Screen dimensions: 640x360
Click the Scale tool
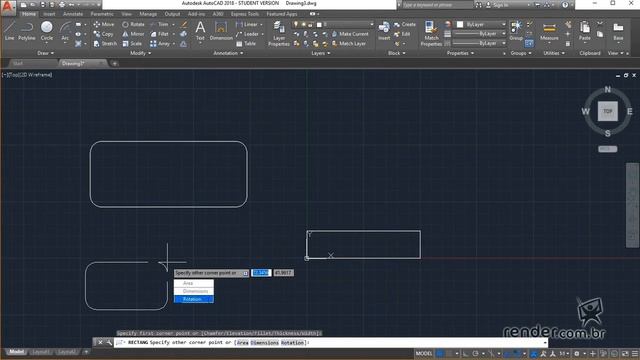[132, 44]
